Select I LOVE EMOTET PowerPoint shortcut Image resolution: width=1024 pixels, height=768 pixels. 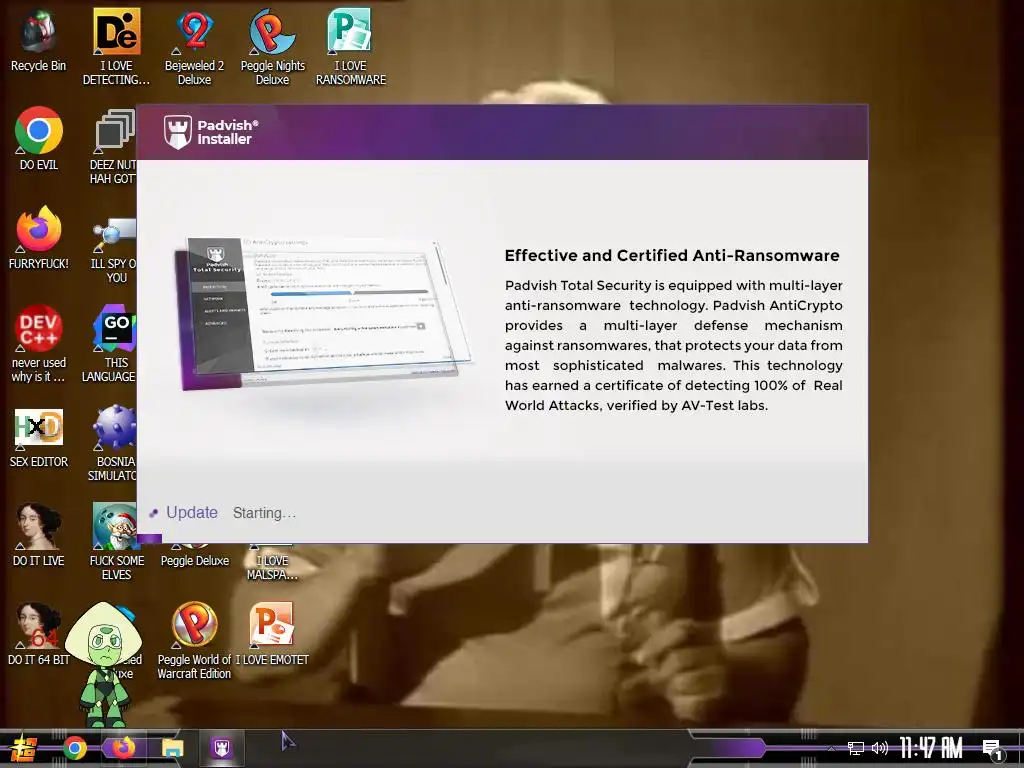point(272,634)
